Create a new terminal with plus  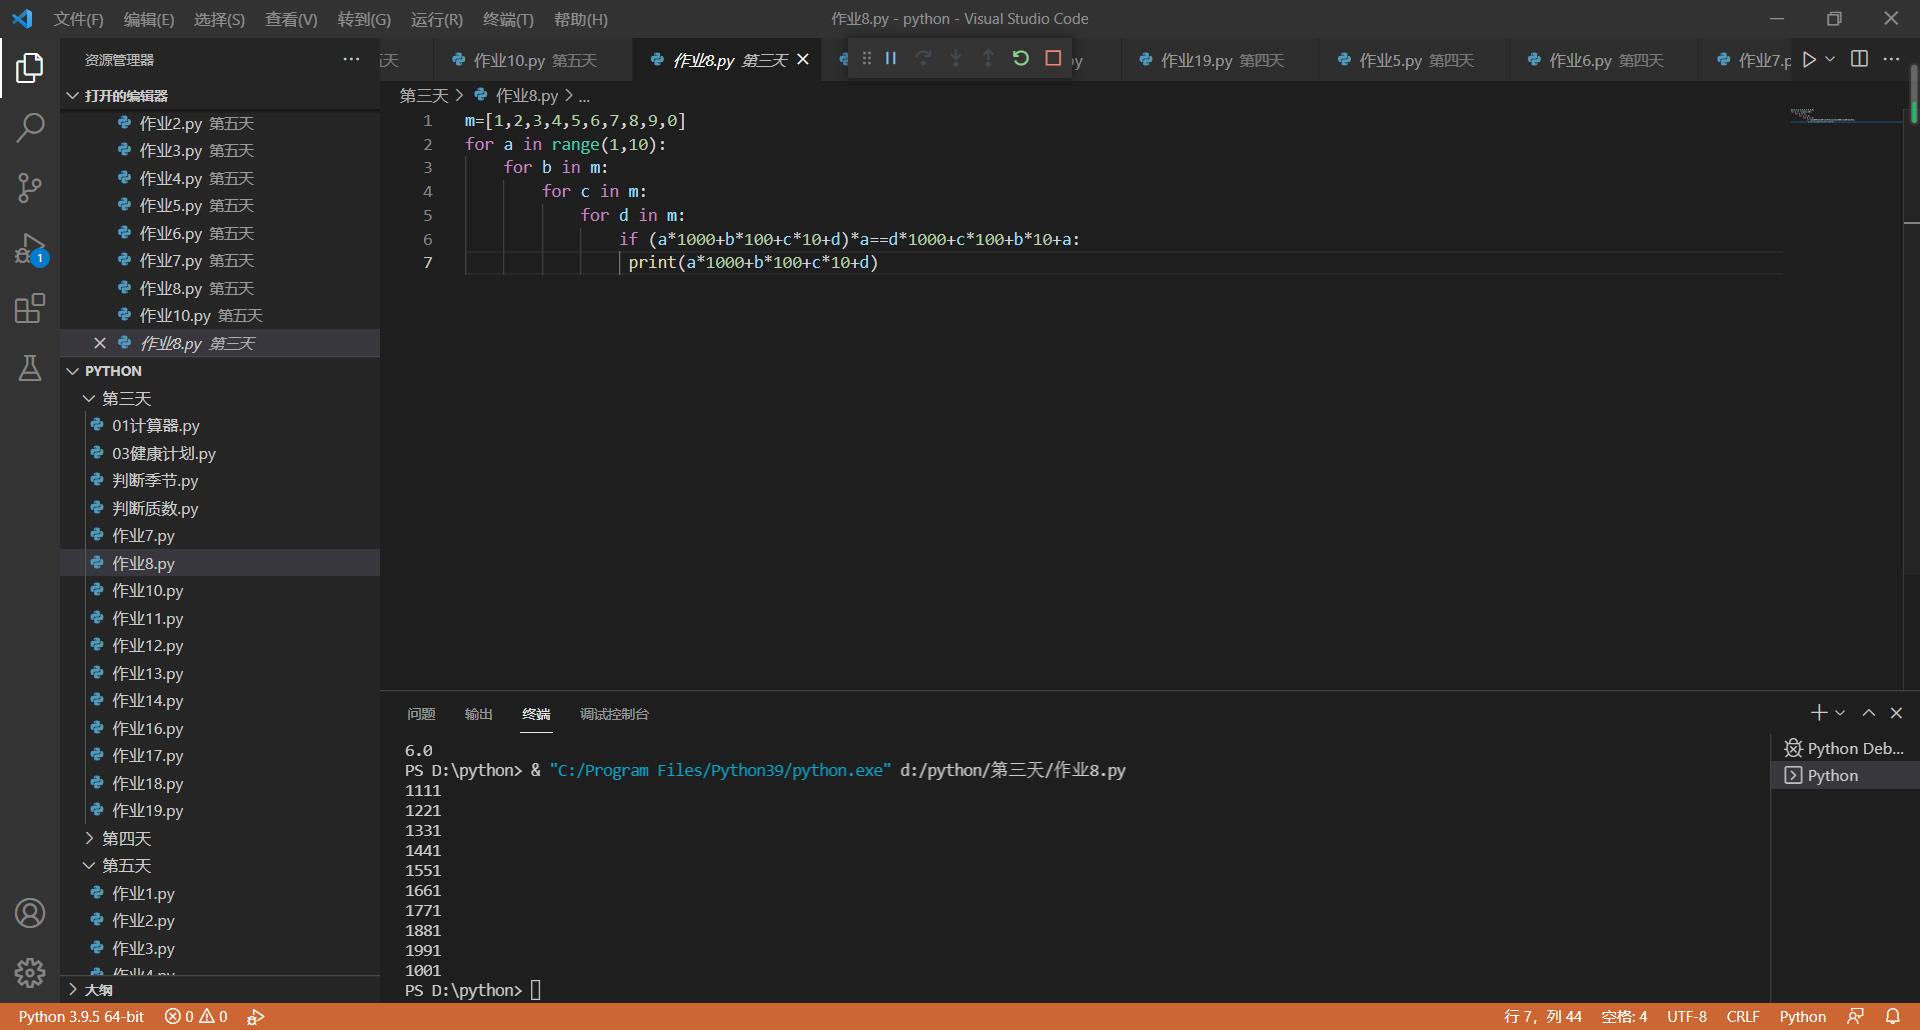(1818, 713)
